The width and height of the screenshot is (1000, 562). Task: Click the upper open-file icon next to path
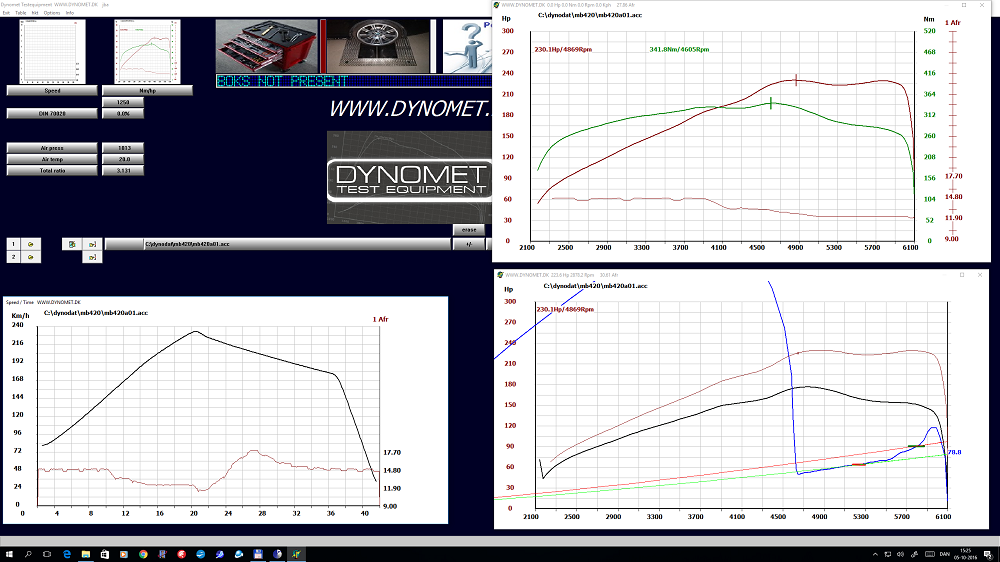tap(92, 244)
